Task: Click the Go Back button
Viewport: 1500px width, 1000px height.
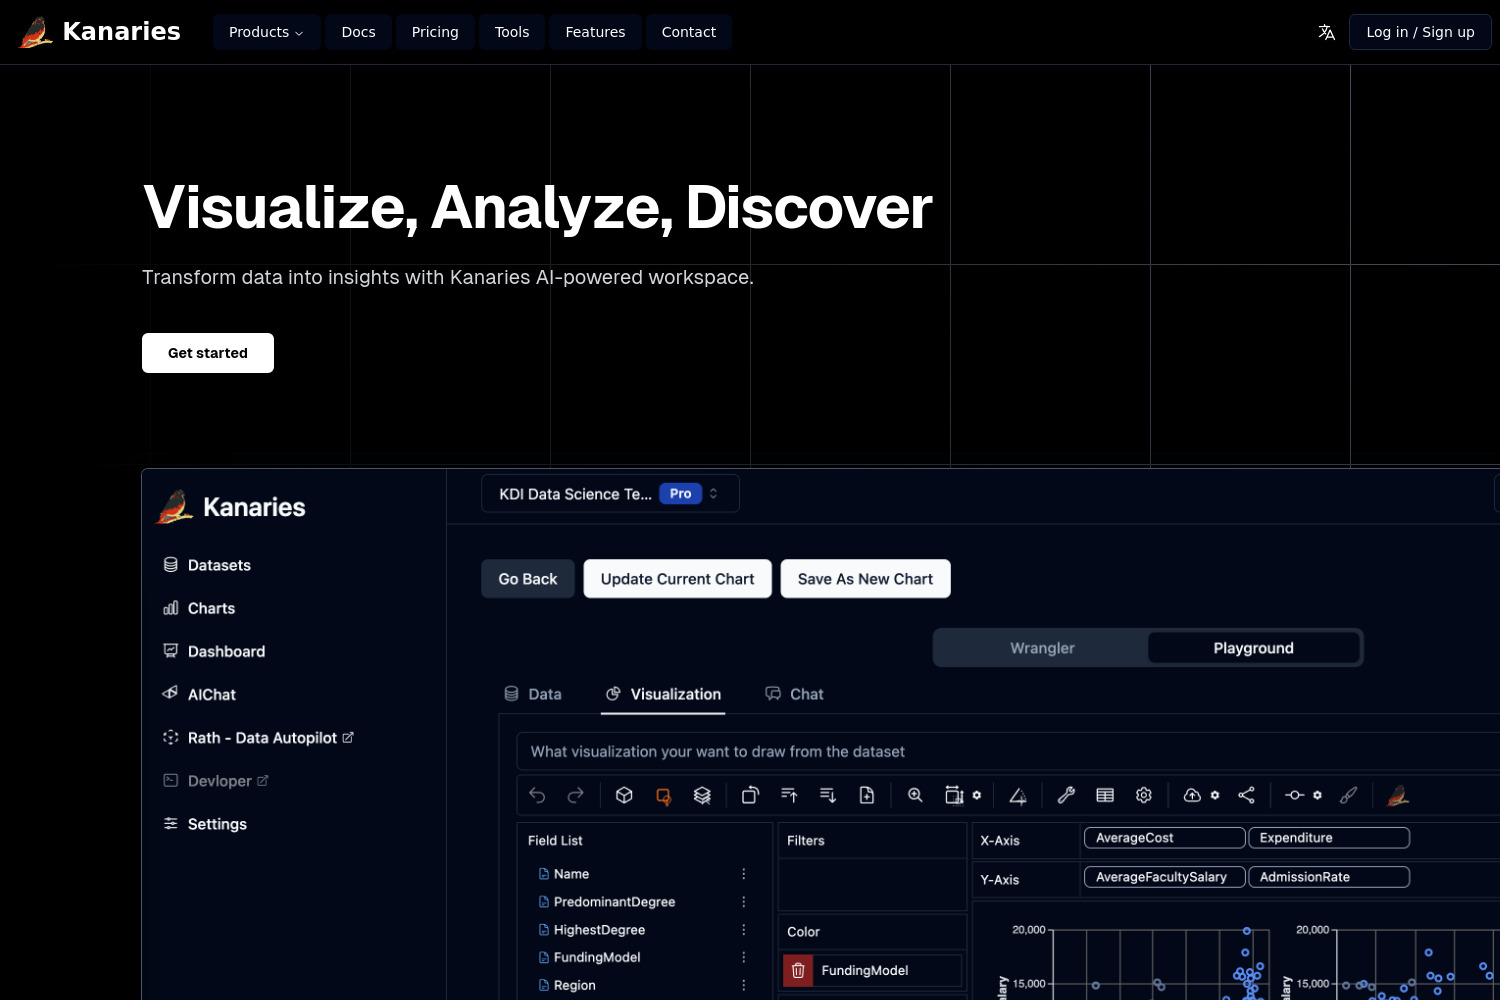Action: [528, 579]
